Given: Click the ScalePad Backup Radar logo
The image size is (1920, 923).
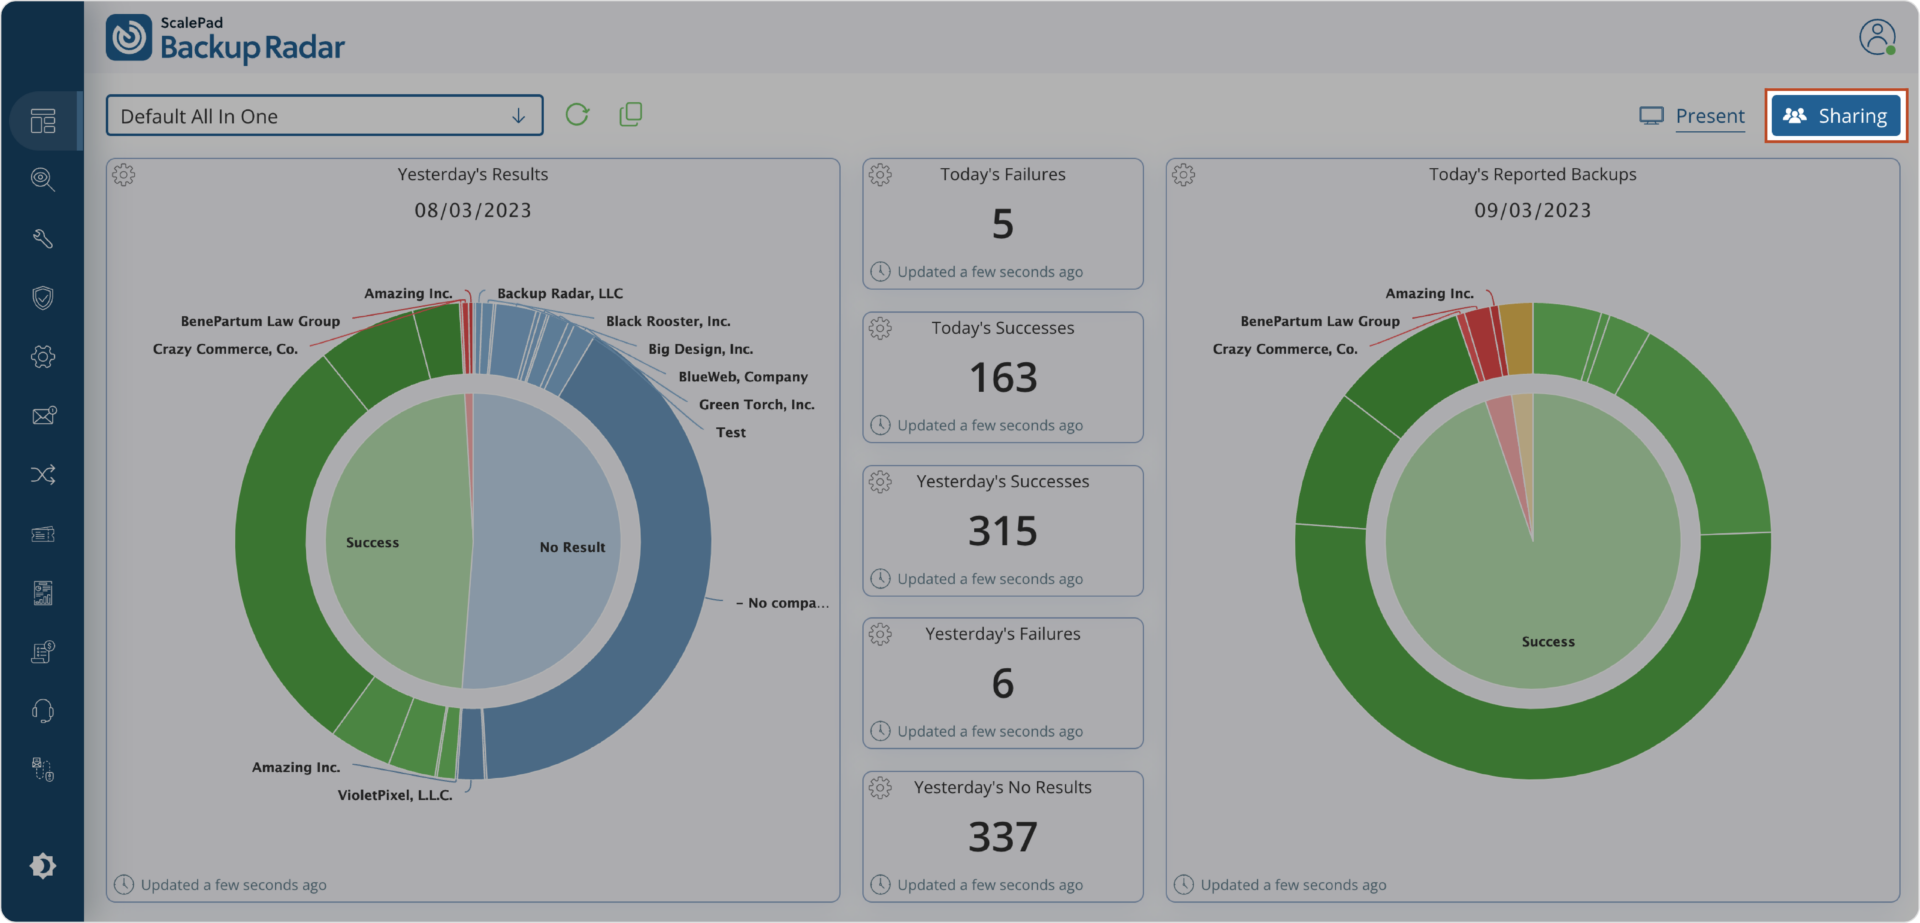Looking at the screenshot, I should click(x=226, y=38).
